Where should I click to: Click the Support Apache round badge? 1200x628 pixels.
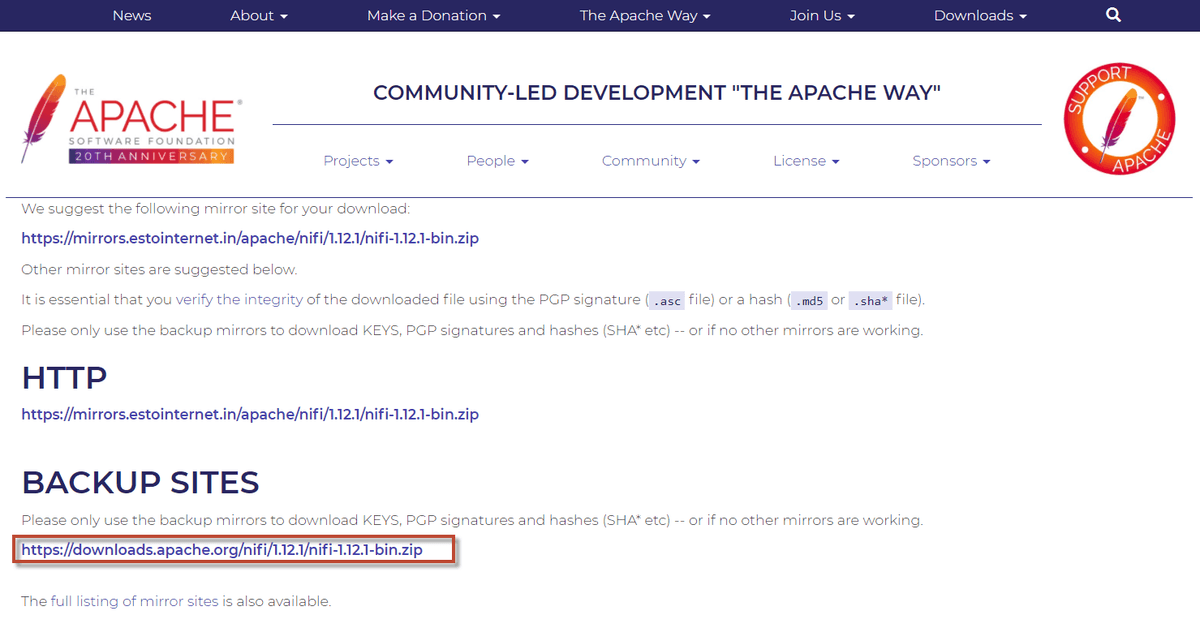pyautogui.click(x=1118, y=120)
